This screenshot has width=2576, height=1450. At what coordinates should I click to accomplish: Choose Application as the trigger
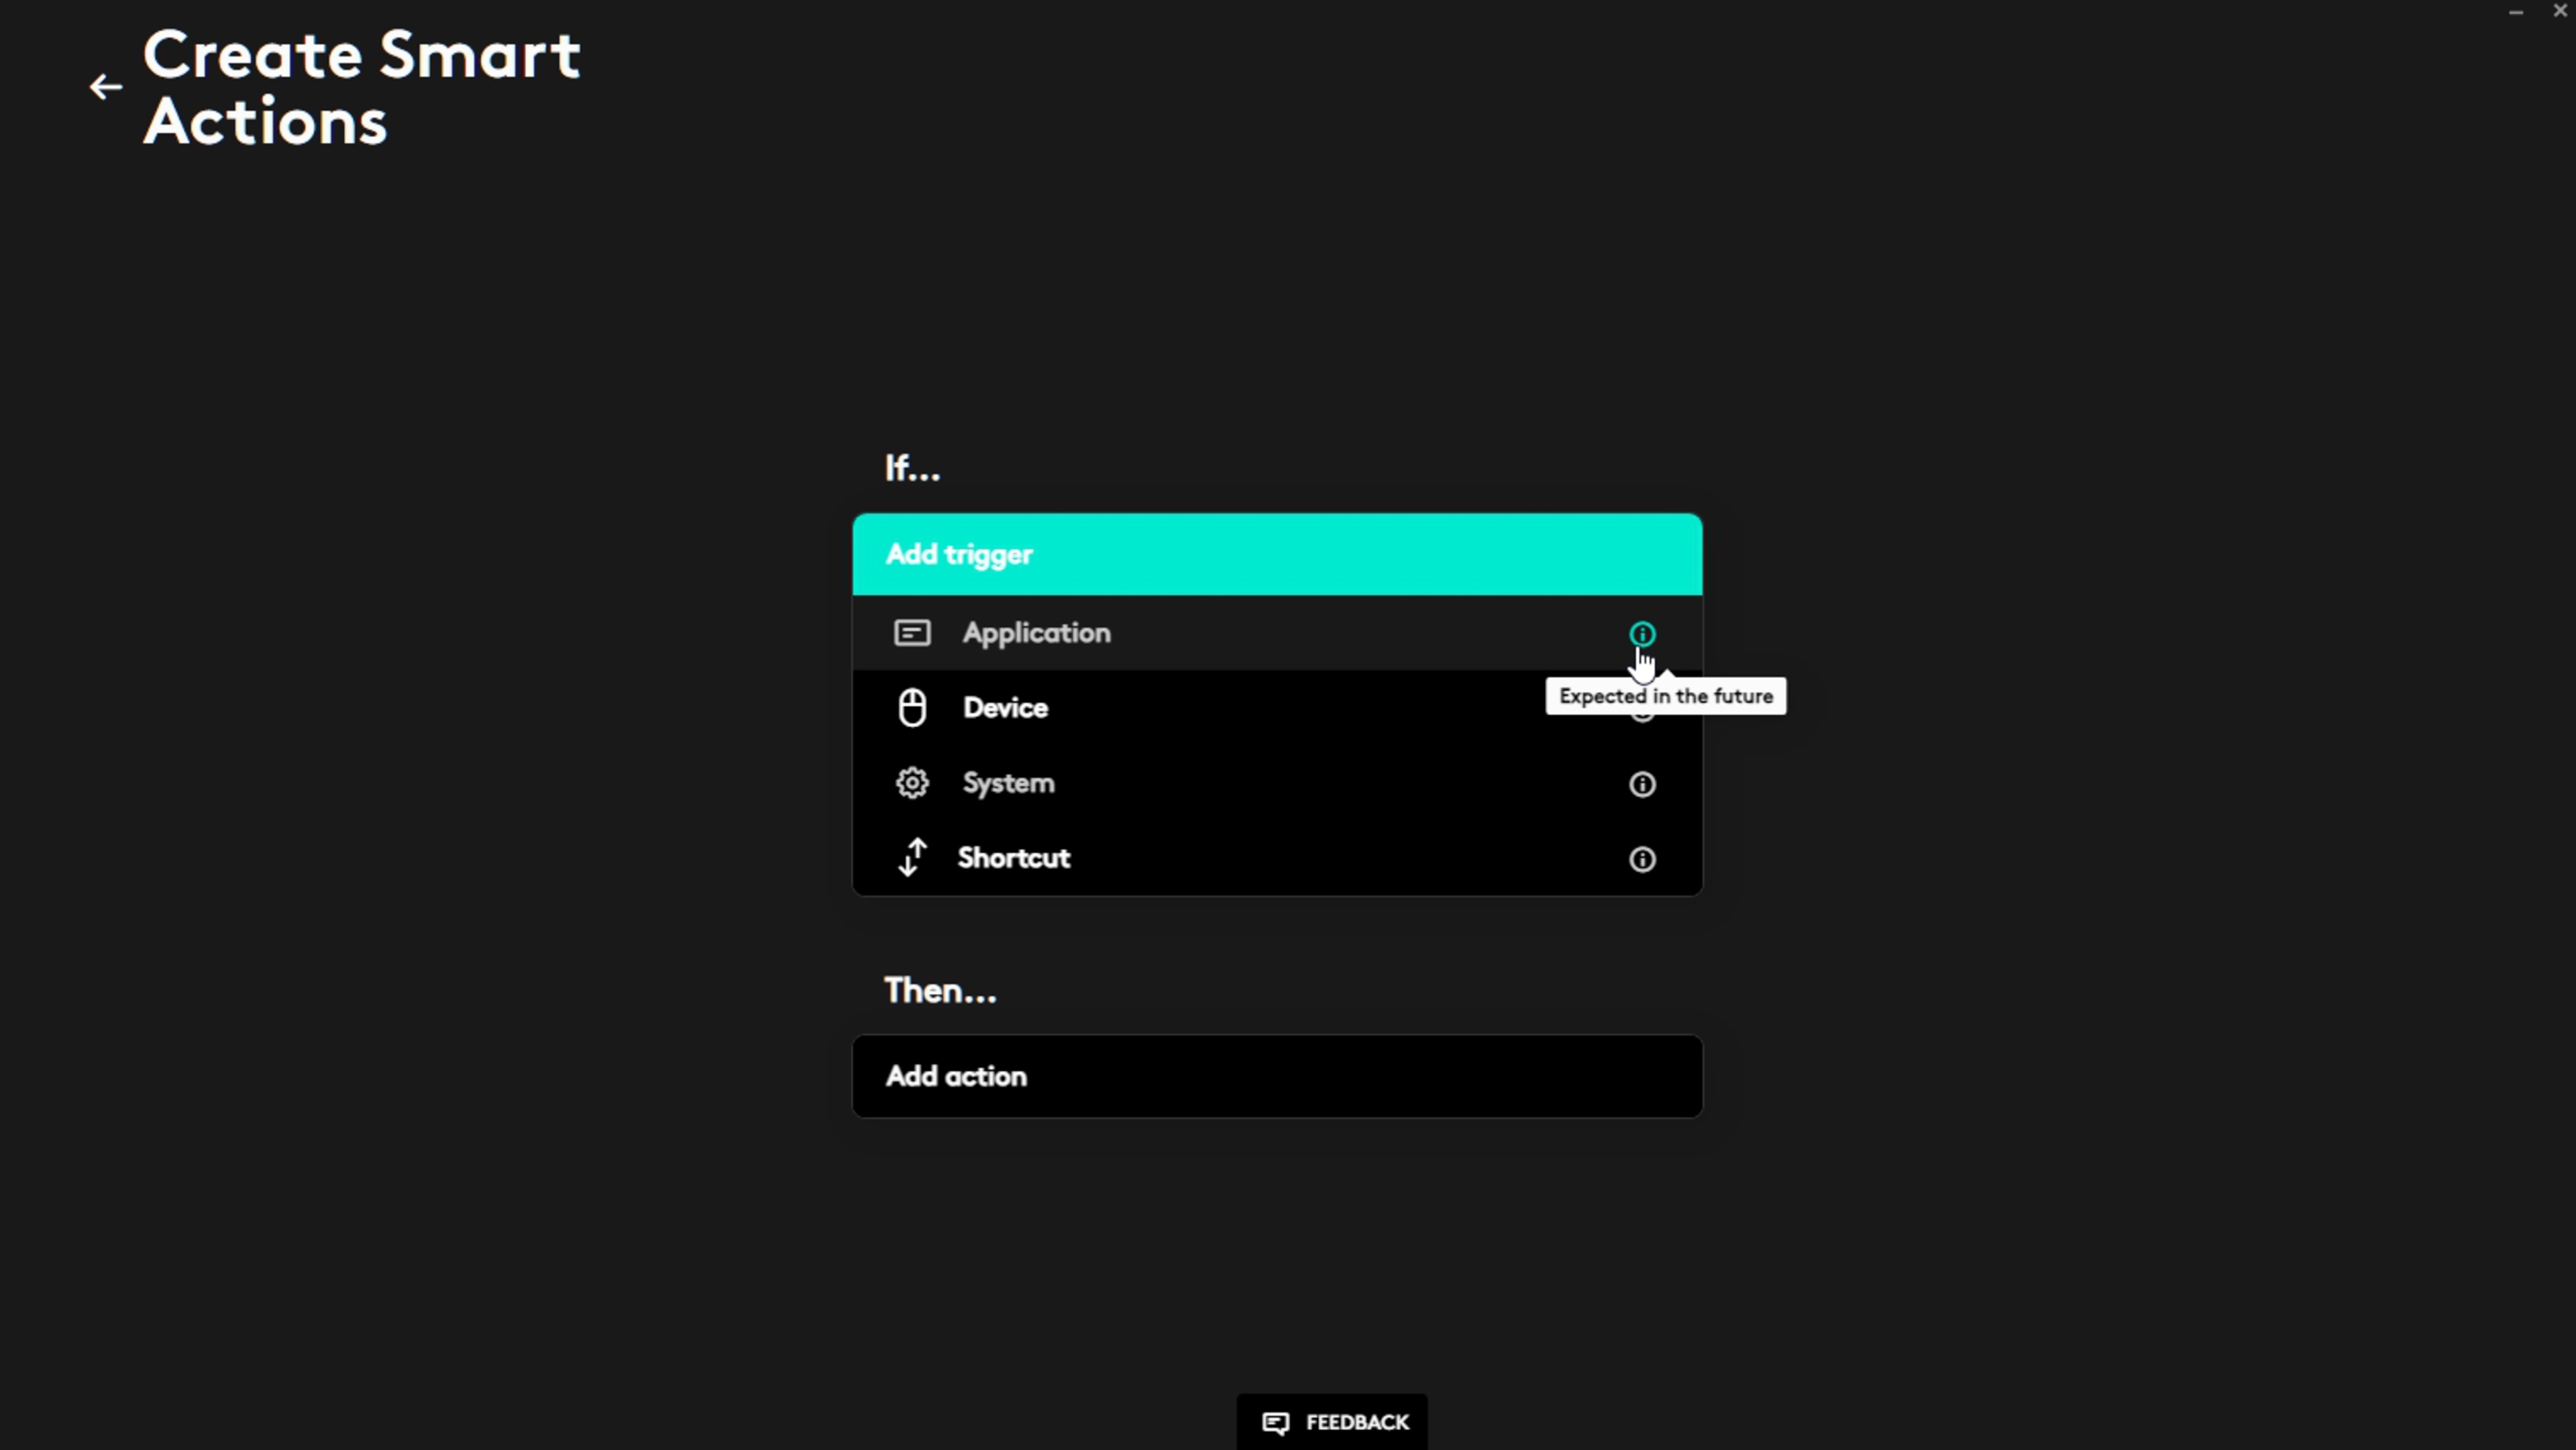pos(1036,633)
